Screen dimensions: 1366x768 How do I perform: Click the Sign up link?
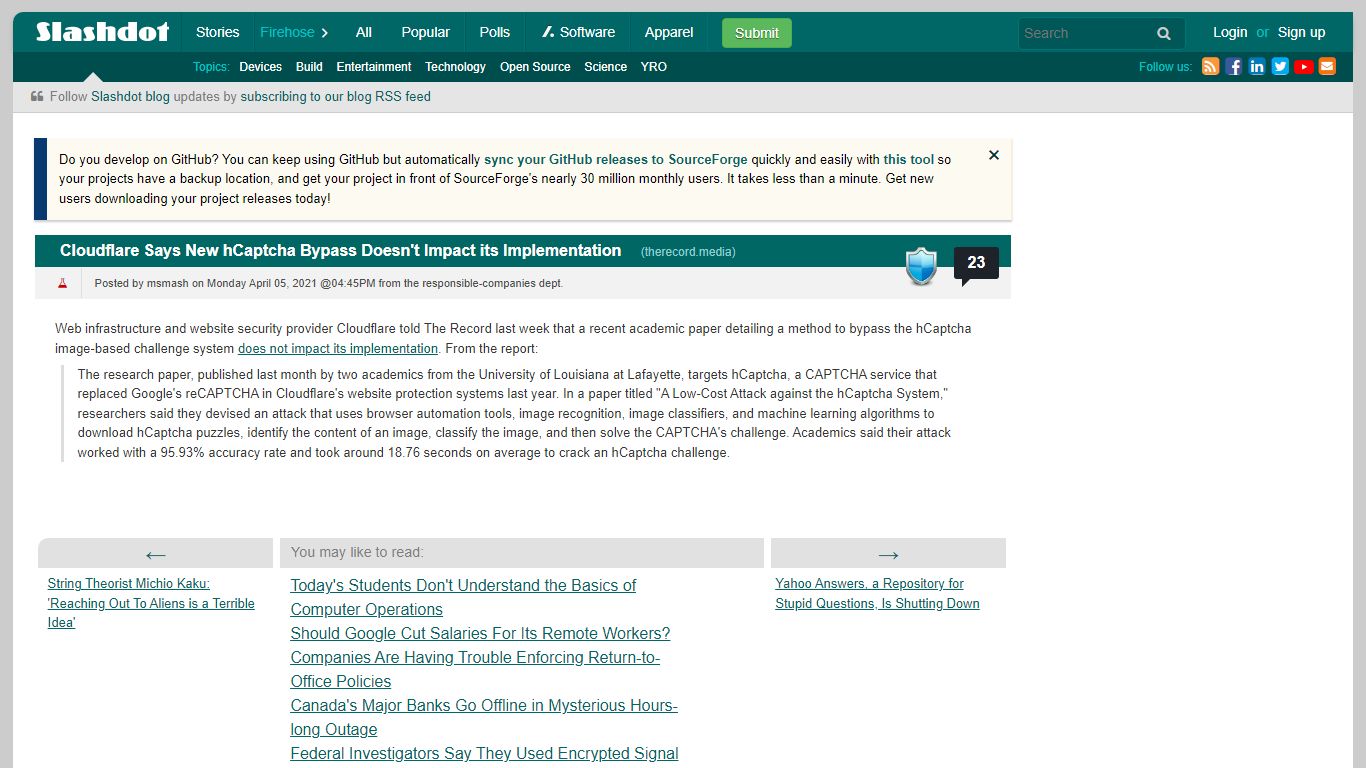click(x=1301, y=32)
